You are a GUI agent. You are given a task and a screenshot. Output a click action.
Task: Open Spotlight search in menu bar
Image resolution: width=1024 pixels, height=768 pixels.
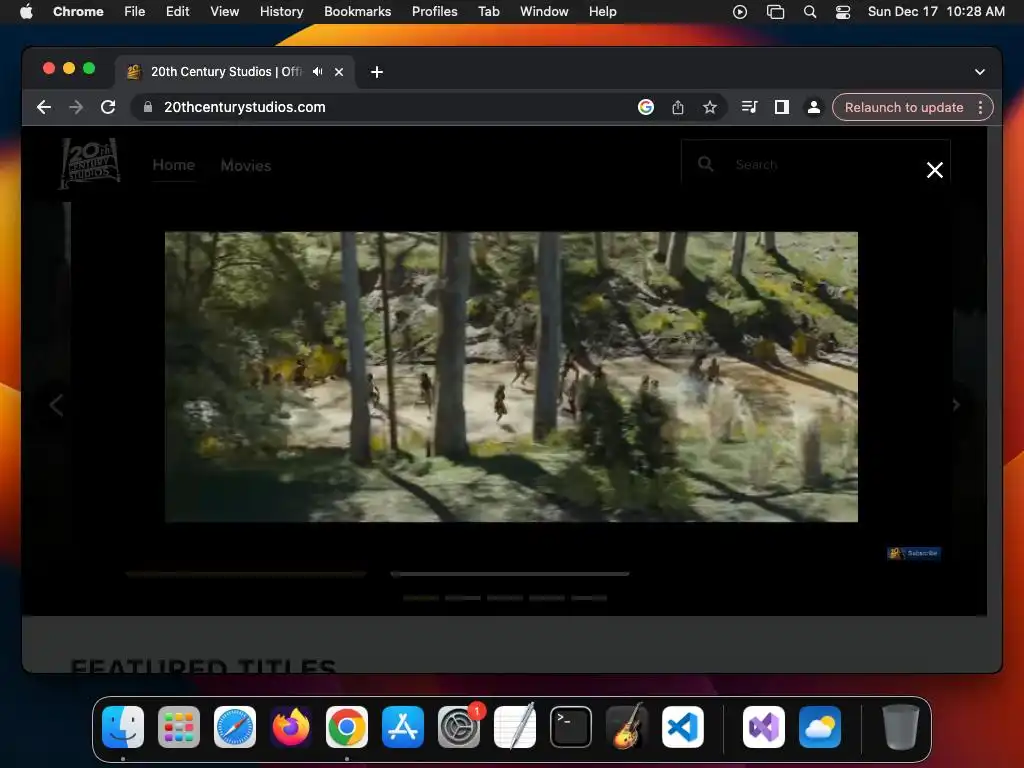point(810,11)
